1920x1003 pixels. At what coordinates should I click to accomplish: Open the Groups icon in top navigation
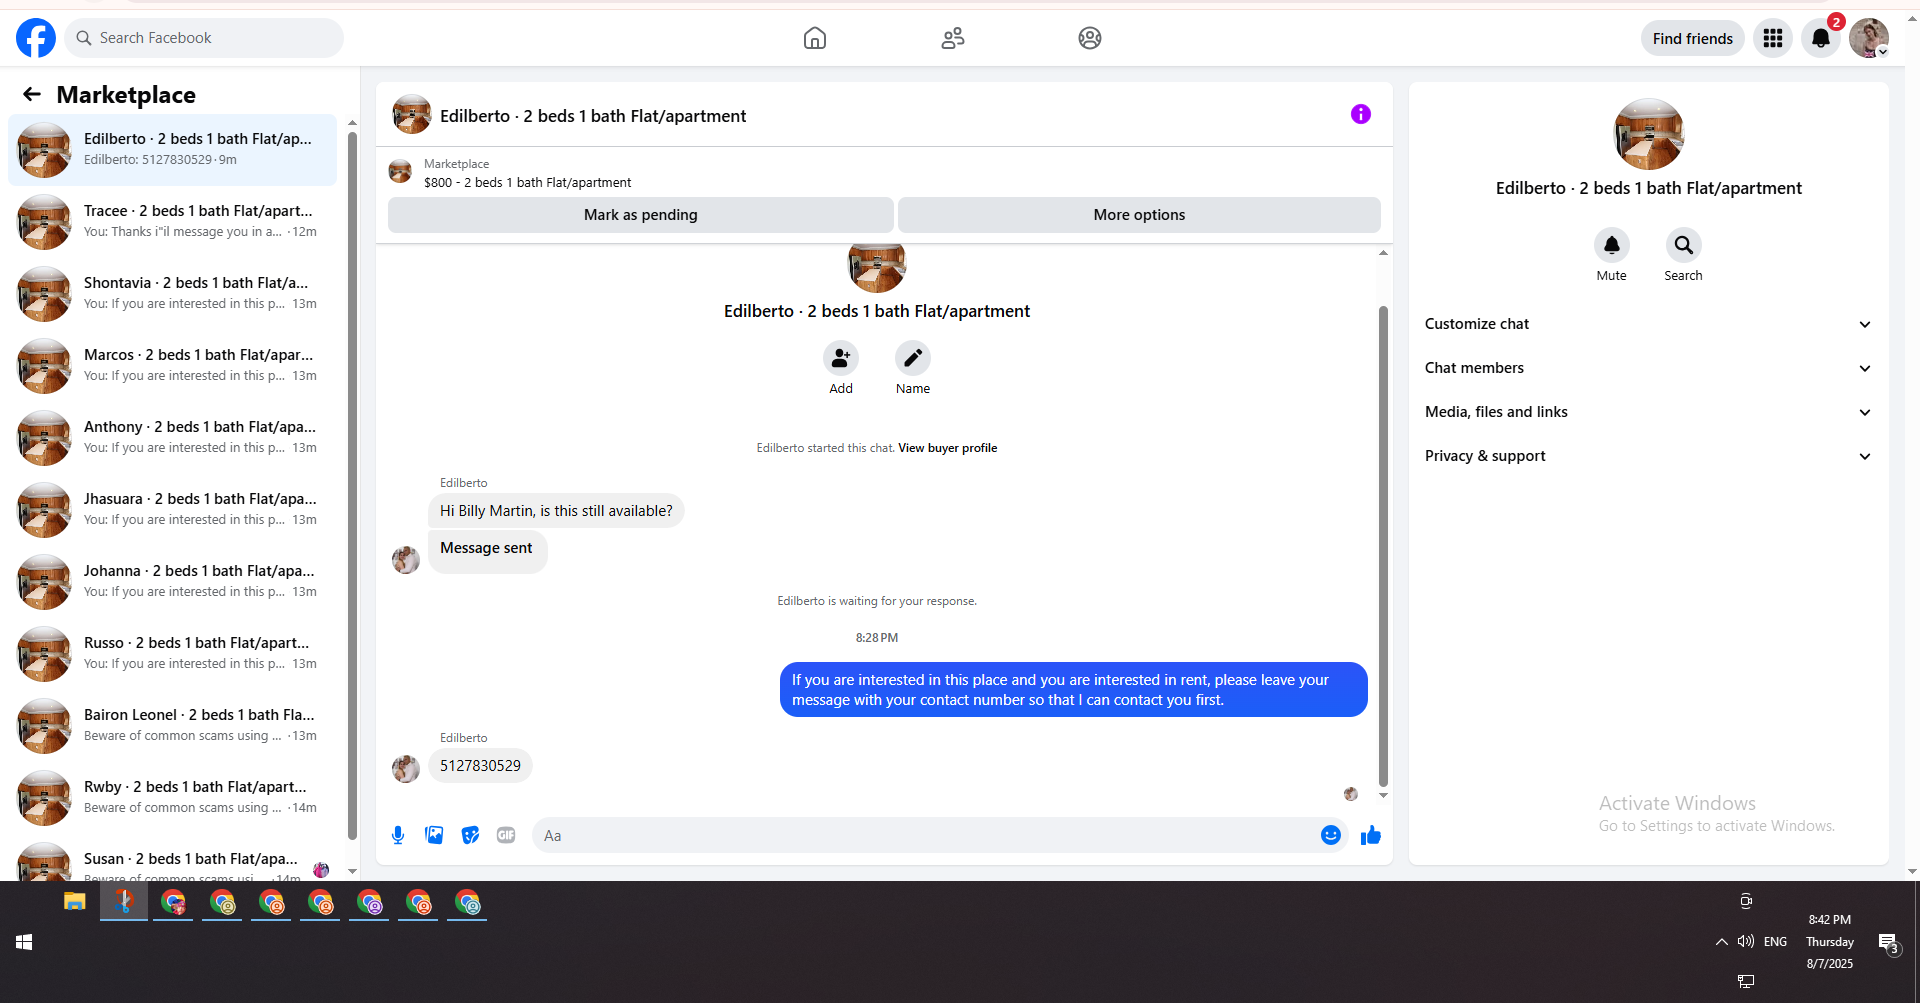tap(1090, 38)
